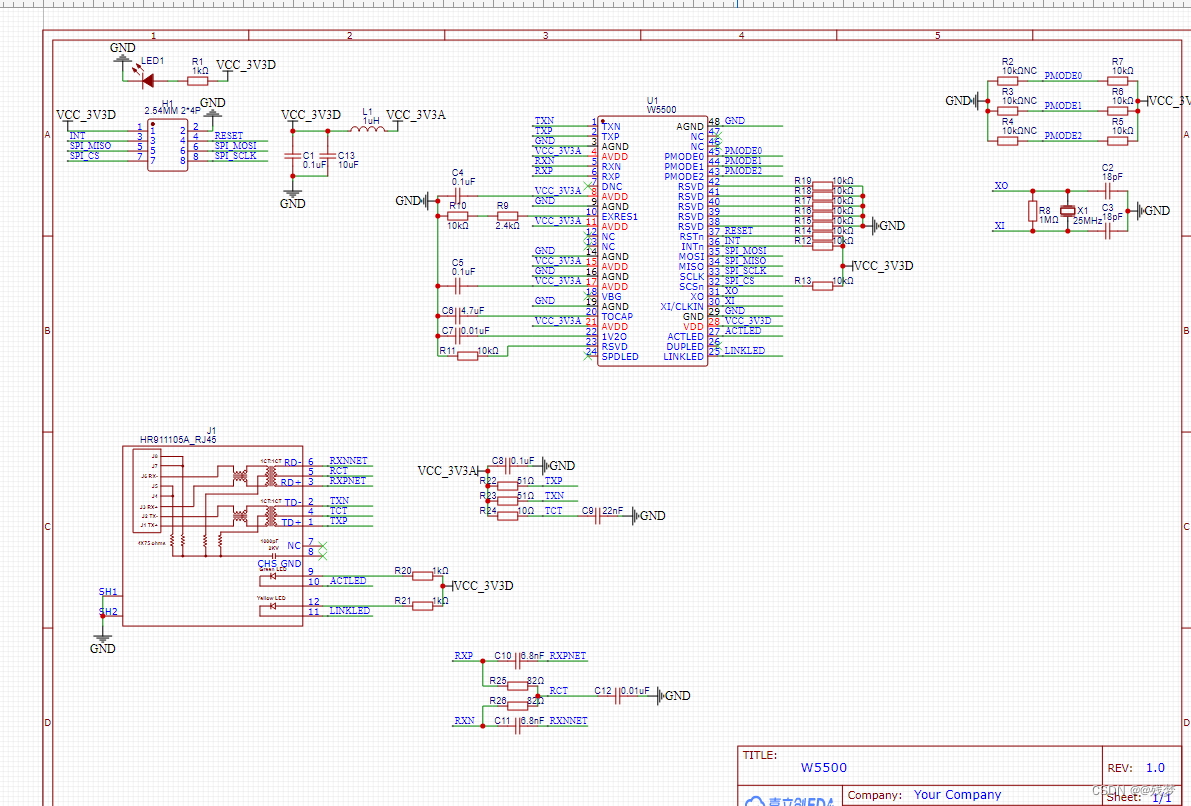
Task: Select the U1 W5500 chip body
Action: [x=652, y=241]
